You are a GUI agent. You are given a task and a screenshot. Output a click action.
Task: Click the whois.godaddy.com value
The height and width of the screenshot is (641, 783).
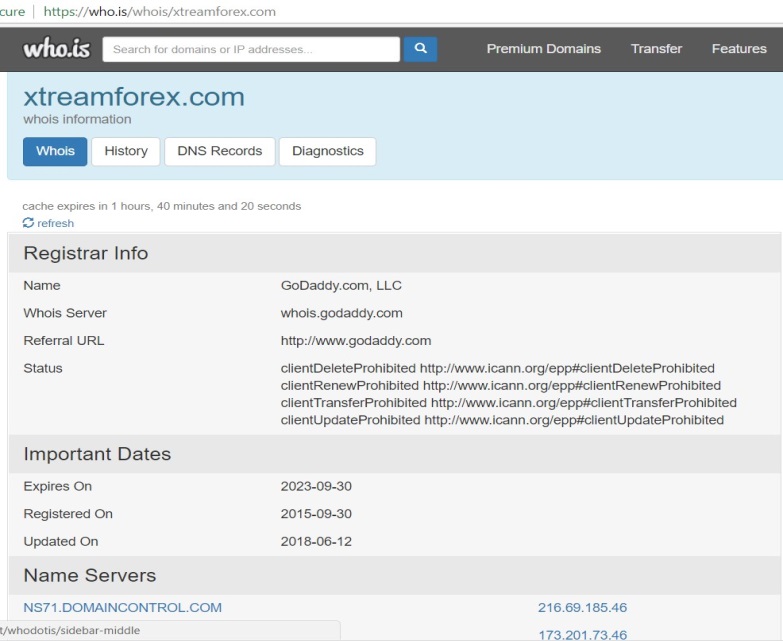point(342,313)
